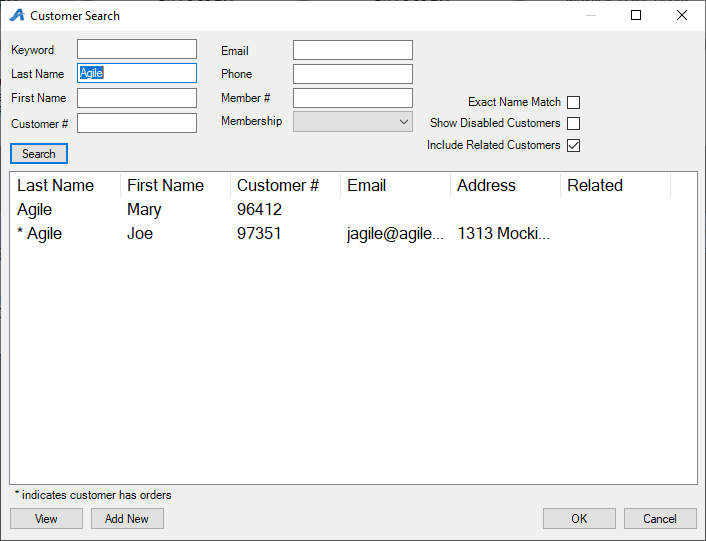This screenshot has width=706, height=541.
Task: Maximize the Customer Search window
Action: [x=636, y=16]
